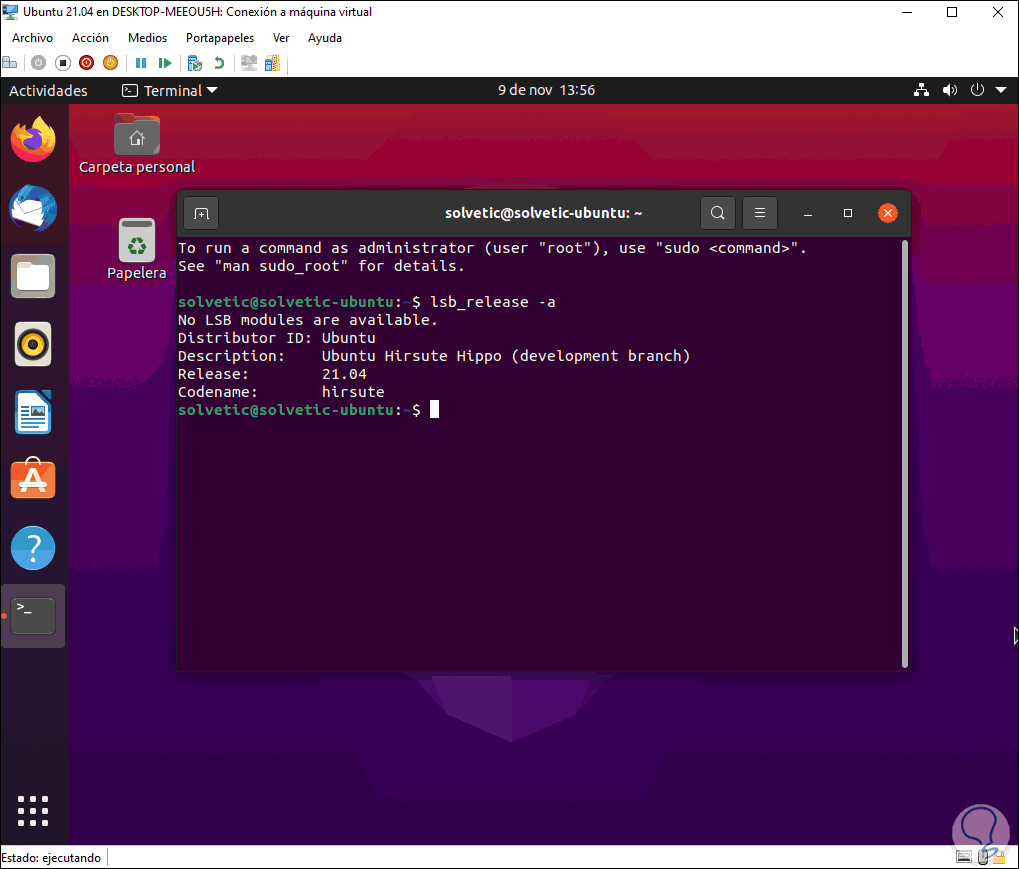Maximize the terminal window
Image resolution: width=1019 pixels, height=869 pixels.
click(x=847, y=213)
